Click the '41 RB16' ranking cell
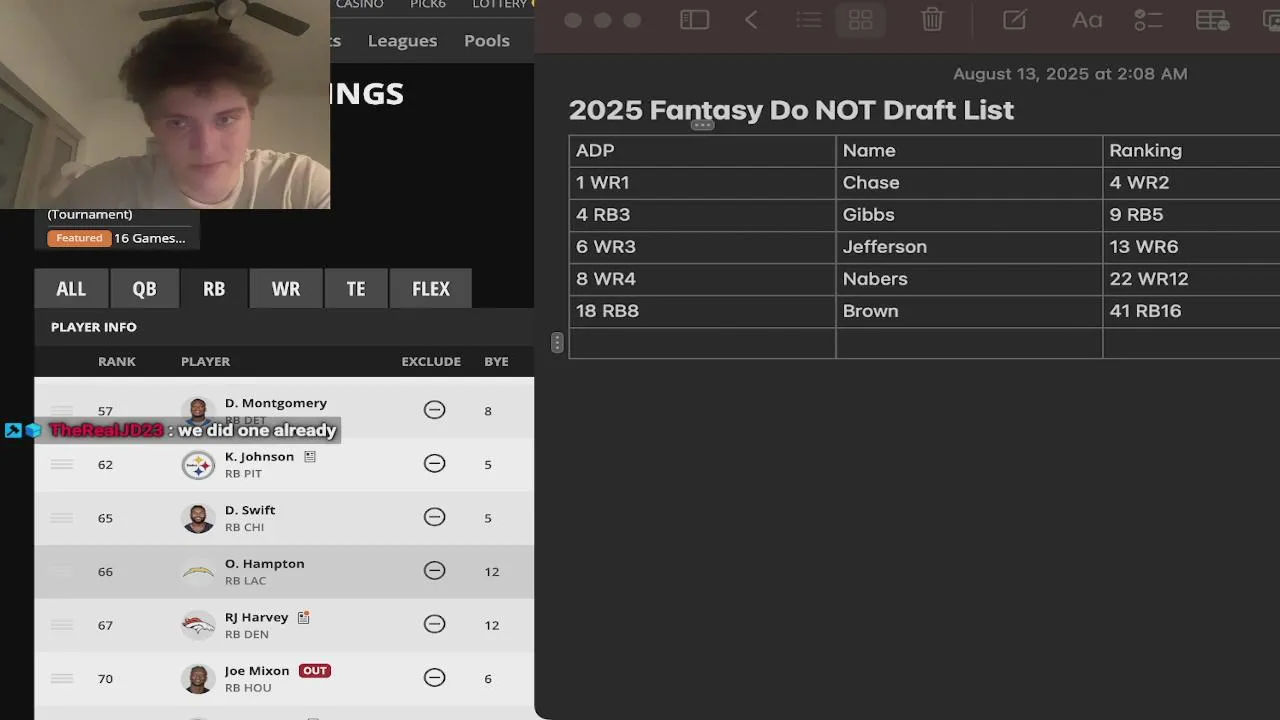 tap(1191, 311)
